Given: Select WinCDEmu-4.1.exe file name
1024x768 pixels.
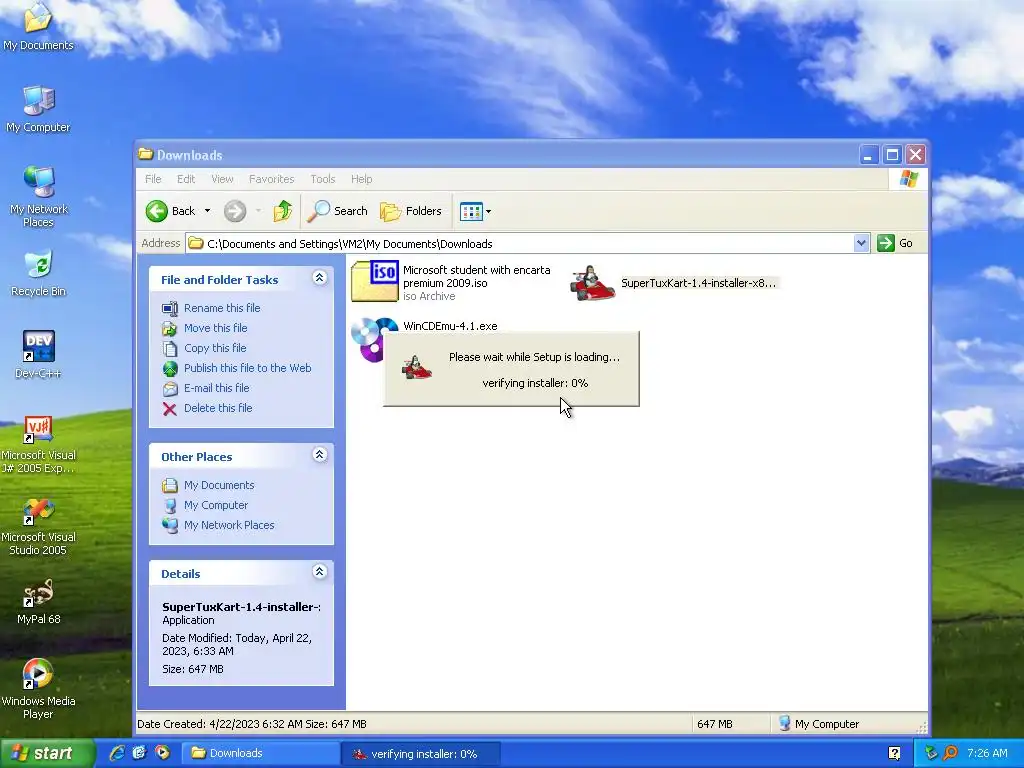Looking at the screenshot, I should 450,326.
